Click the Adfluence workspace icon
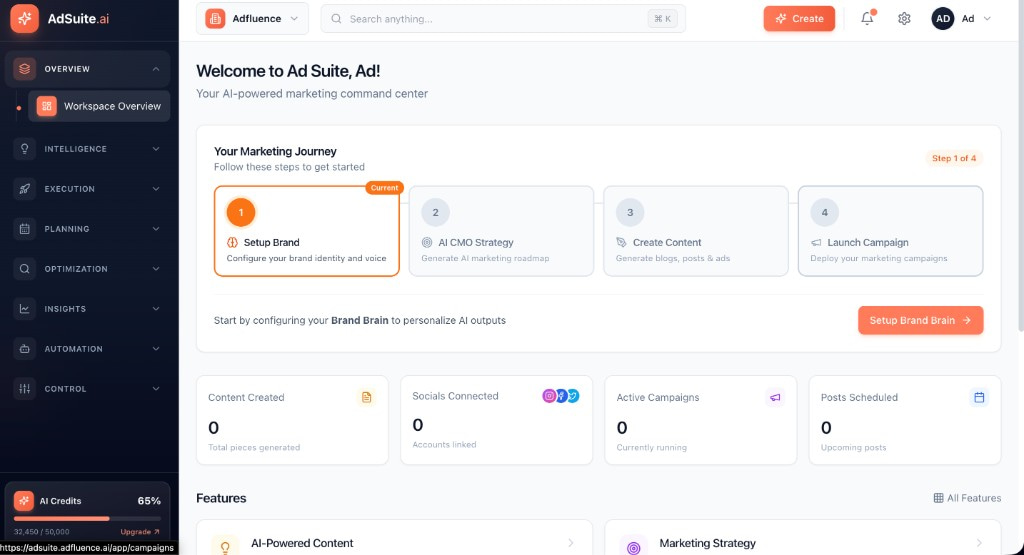1024x555 pixels. coord(215,18)
